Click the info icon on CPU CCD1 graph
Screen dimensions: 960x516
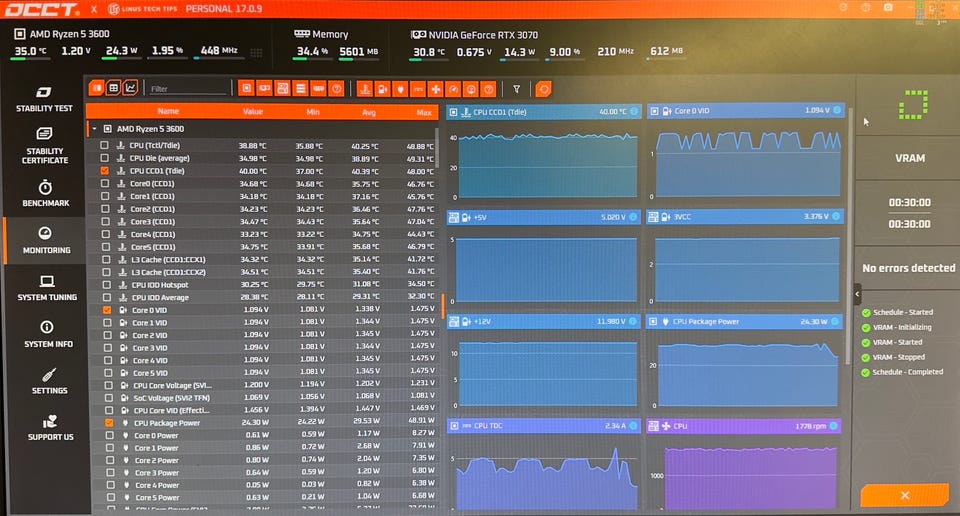click(634, 111)
